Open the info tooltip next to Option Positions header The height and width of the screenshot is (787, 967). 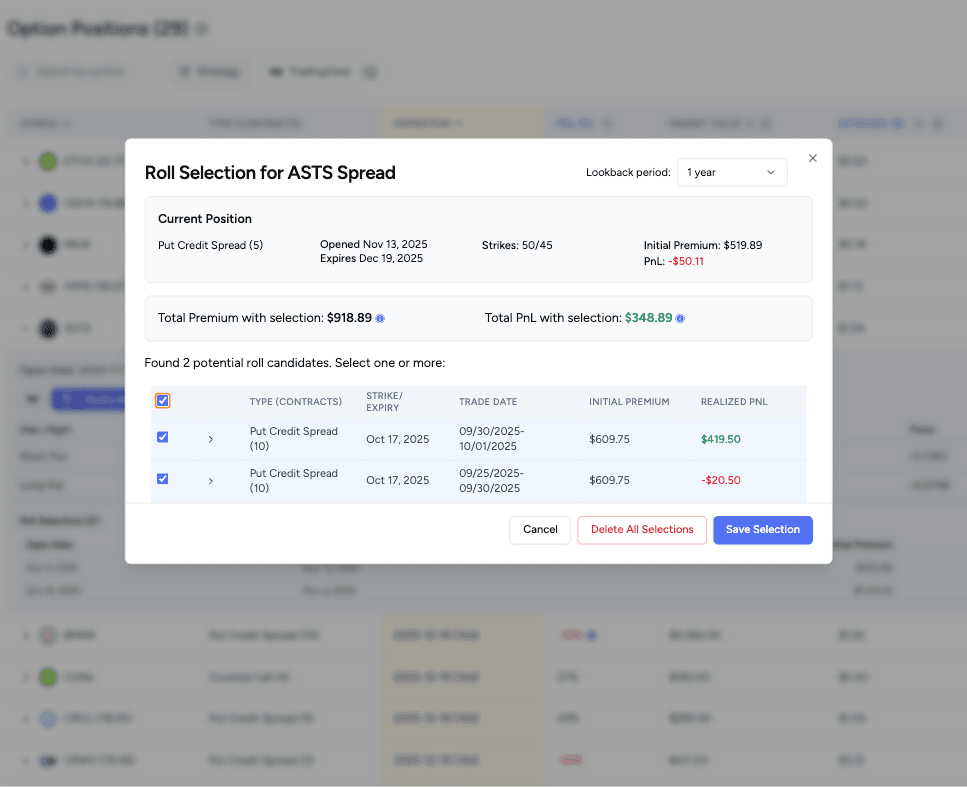(202, 29)
